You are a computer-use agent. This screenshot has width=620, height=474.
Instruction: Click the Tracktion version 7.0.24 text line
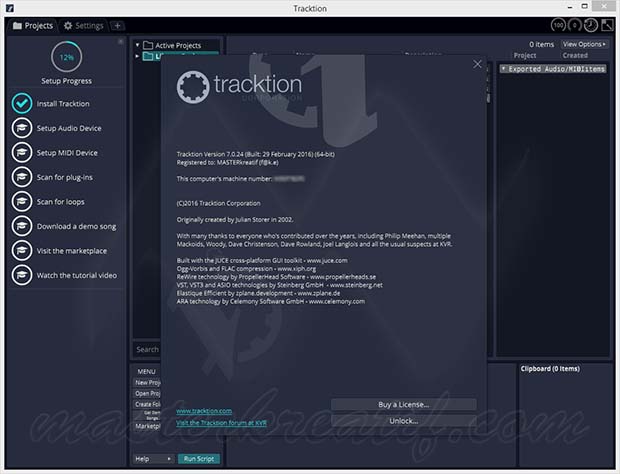click(255, 154)
